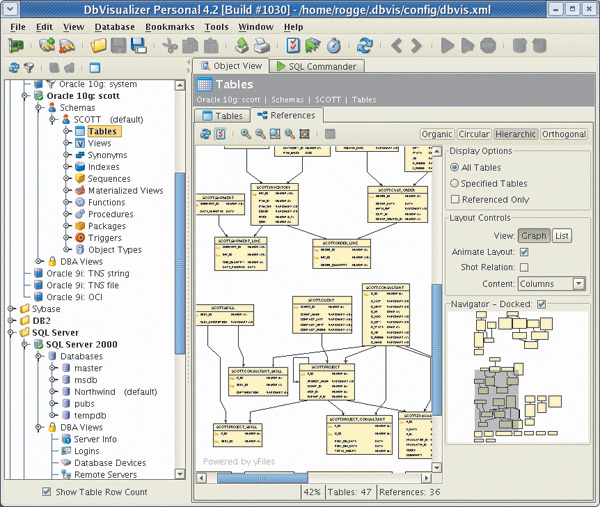
Task: Click the graph vertical scrollbar thumb
Action: pyautogui.click(x=437, y=349)
